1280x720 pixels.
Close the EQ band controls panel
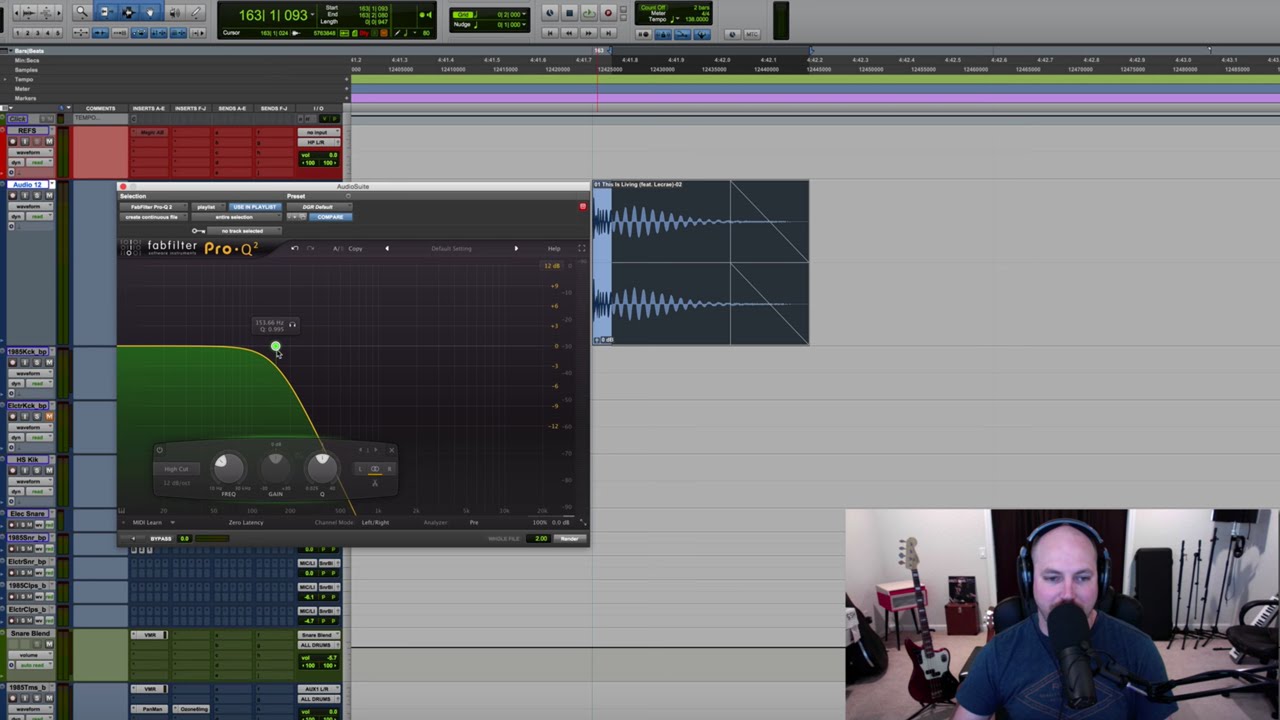point(390,450)
